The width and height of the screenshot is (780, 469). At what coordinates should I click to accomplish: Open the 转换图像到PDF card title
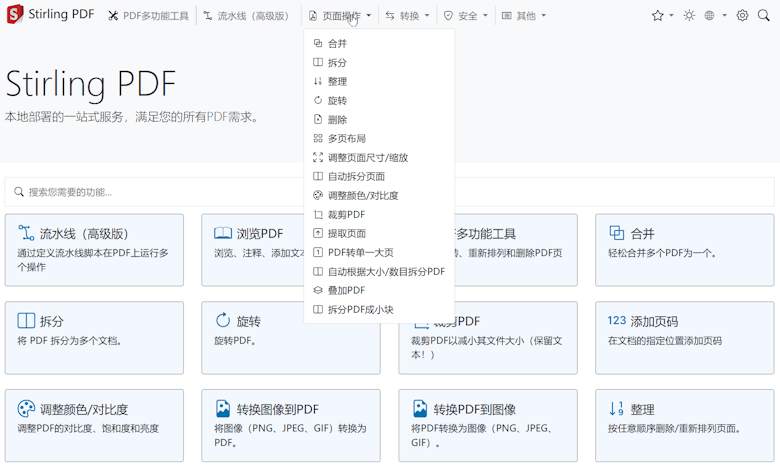pos(277,409)
